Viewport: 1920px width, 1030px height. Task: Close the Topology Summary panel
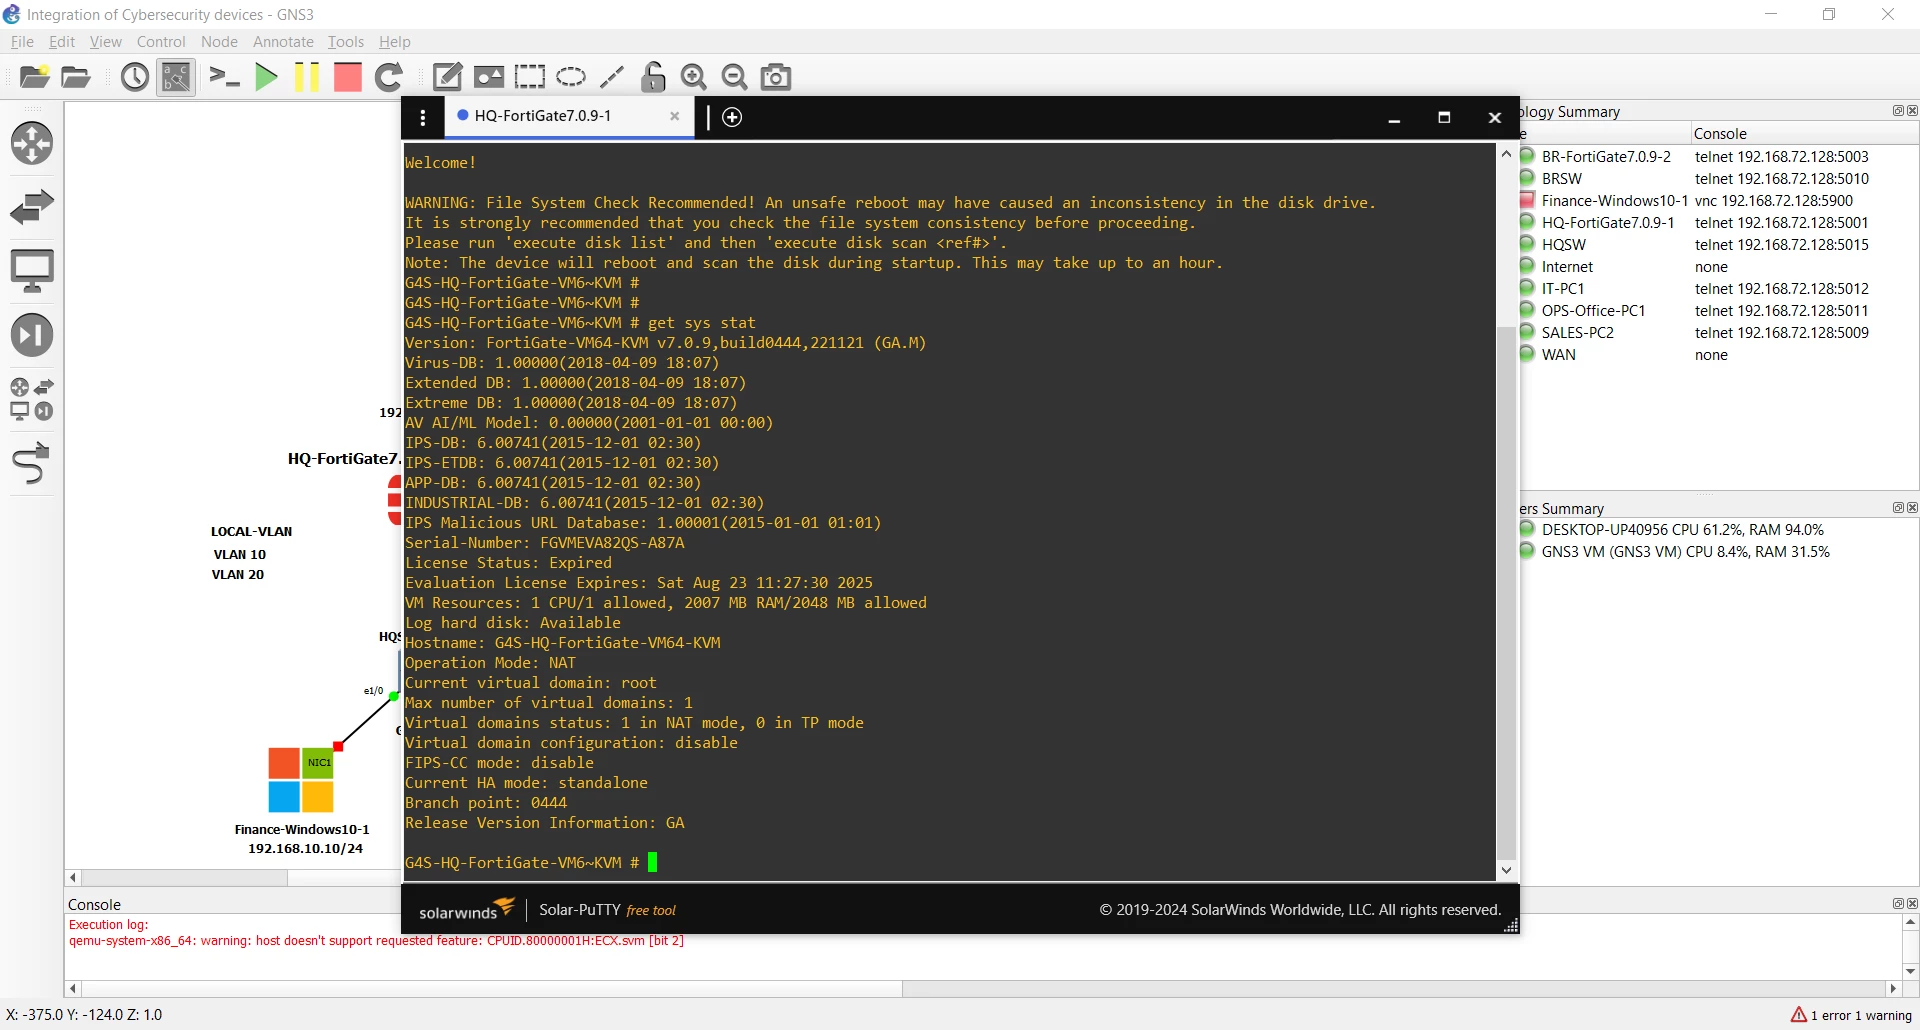(1912, 111)
